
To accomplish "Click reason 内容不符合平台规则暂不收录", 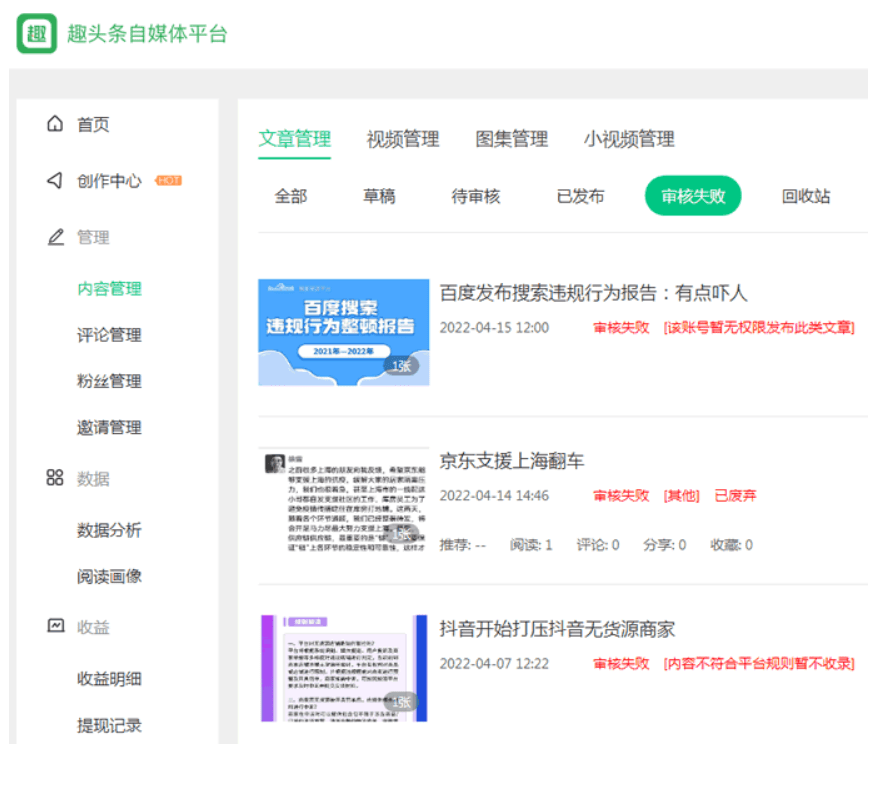I will click(759, 664).
